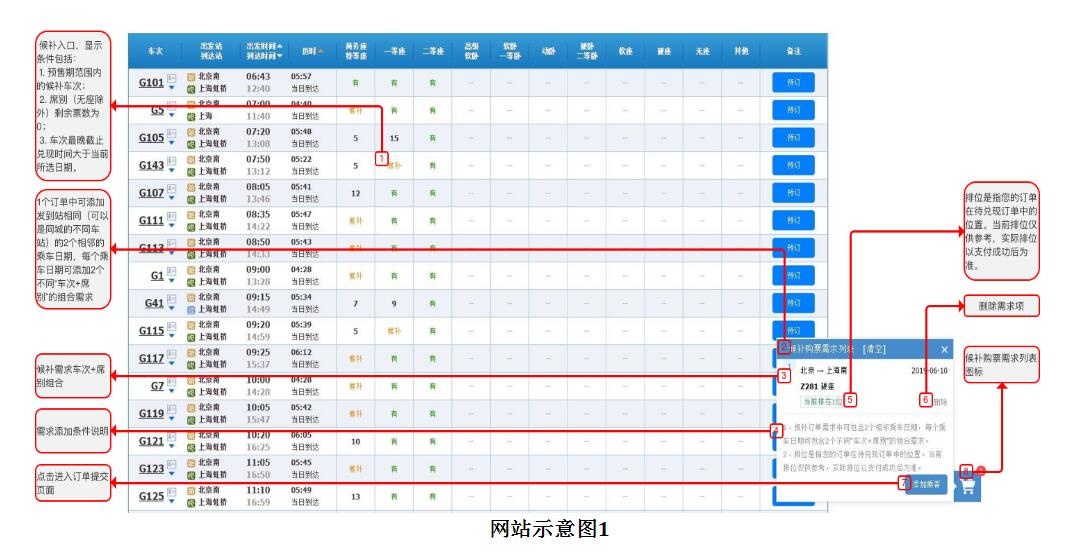This screenshot has width=1077, height=560.
Task: Book train G101 with 预订 button
Action: coord(793,82)
